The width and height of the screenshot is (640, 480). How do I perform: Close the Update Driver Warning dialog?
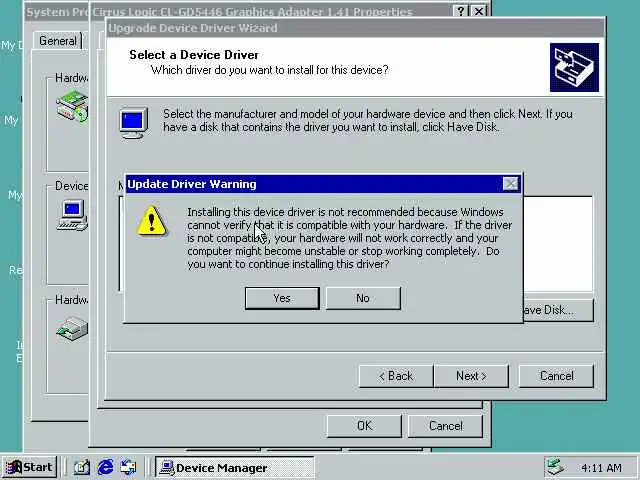[x=510, y=184]
